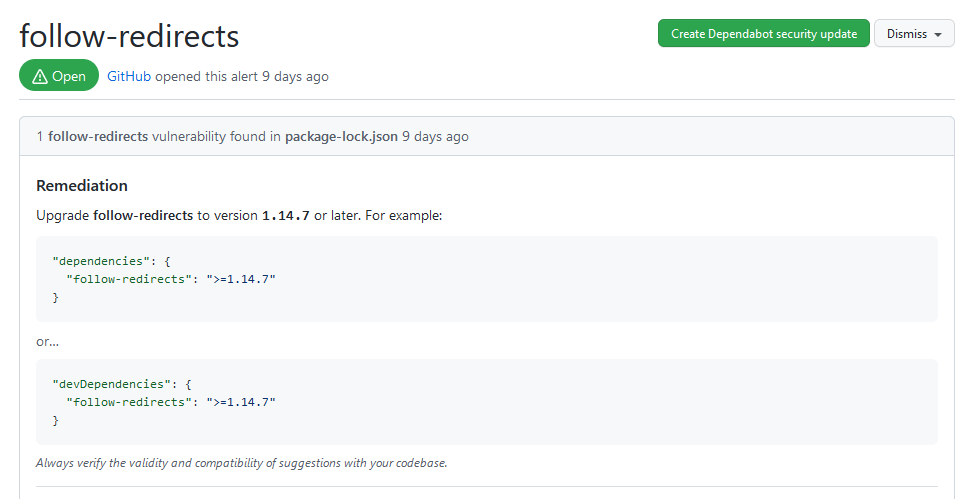Click follow-redirects line under devDependencies code
The image size is (979, 499).
tap(170, 402)
